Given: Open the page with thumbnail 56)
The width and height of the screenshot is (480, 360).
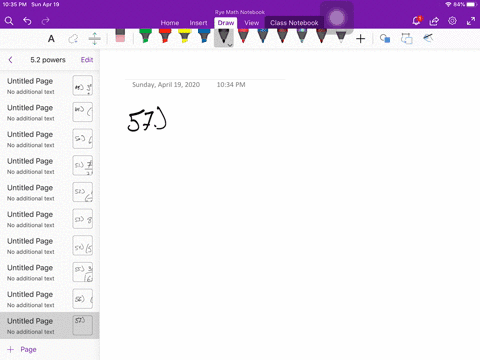Looking at the screenshot, I should coord(50,299).
